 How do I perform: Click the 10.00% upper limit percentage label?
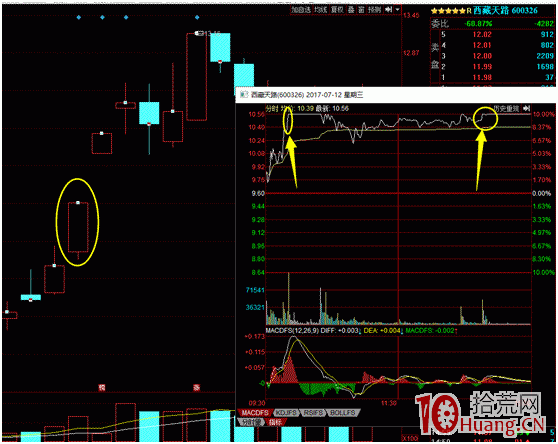tap(543, 114)
